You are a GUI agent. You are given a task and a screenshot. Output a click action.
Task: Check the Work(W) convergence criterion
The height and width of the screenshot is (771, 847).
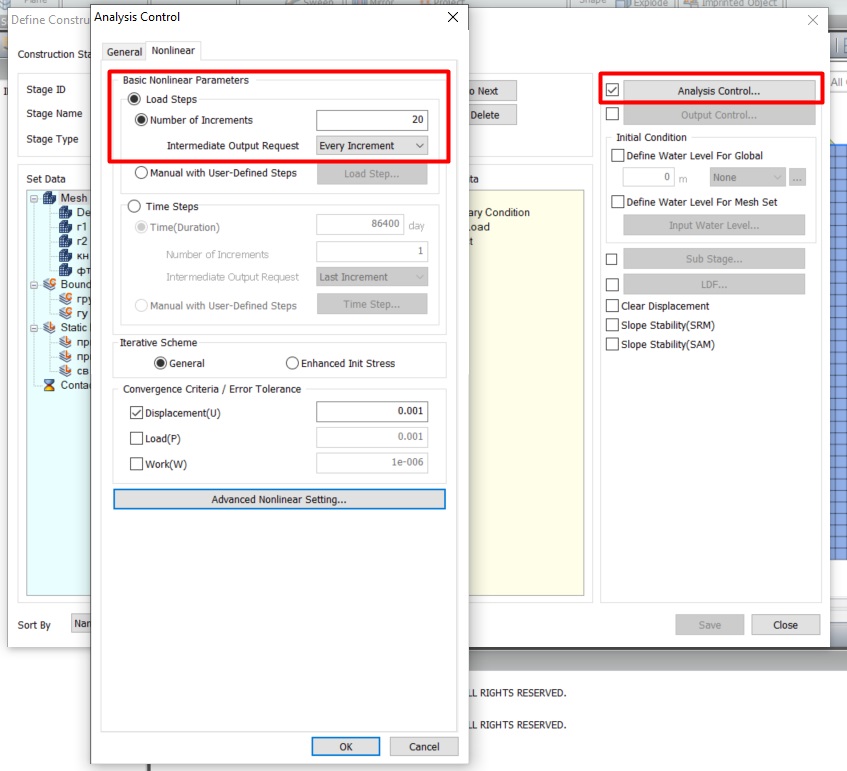136,464
